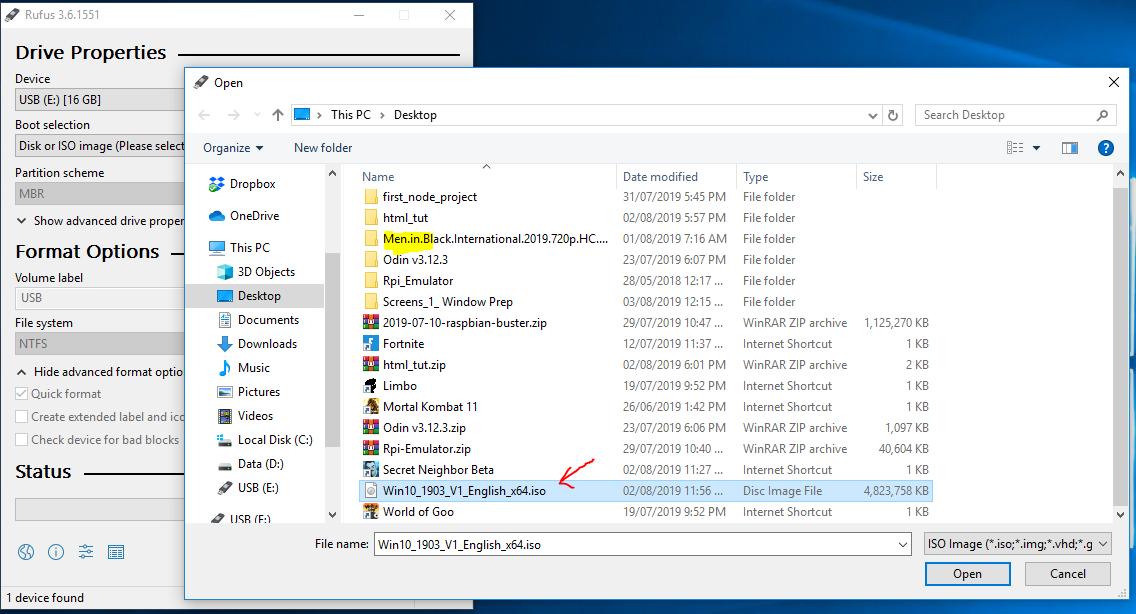Click the Cancel button

(x=1067, y=574)
